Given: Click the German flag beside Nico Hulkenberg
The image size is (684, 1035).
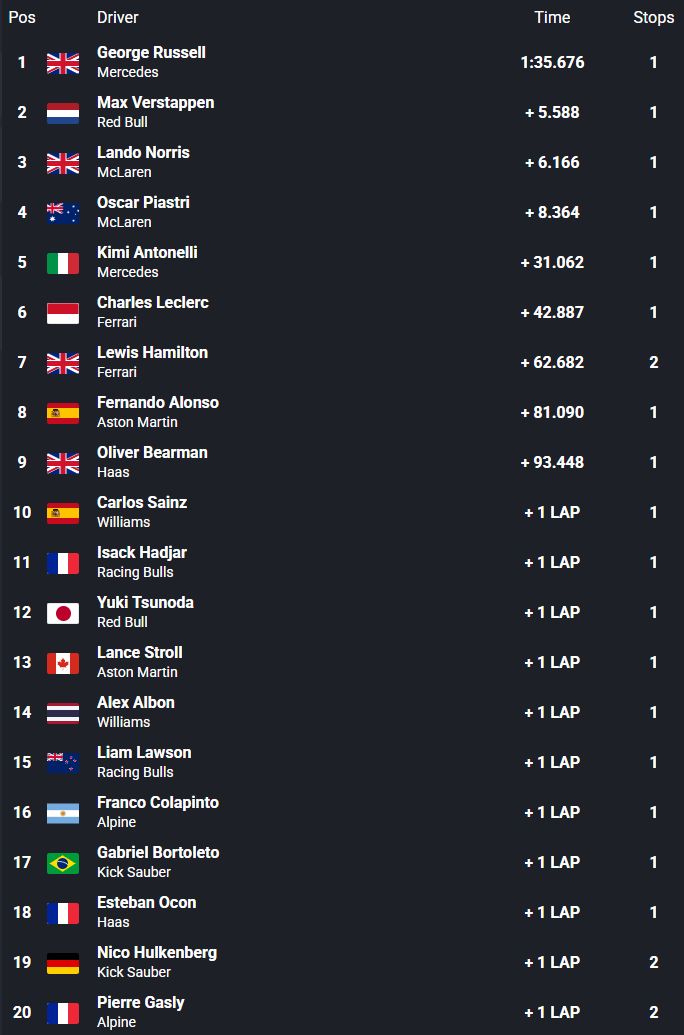Looking at the screenshot, I should [63, 963].
